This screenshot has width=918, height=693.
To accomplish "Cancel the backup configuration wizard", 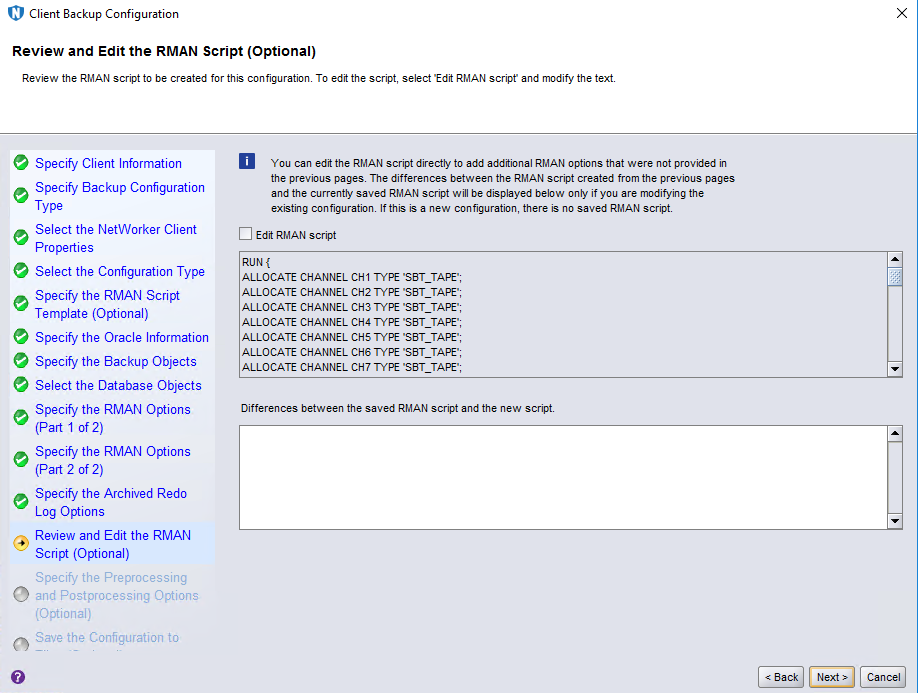I will click(883, 677).
